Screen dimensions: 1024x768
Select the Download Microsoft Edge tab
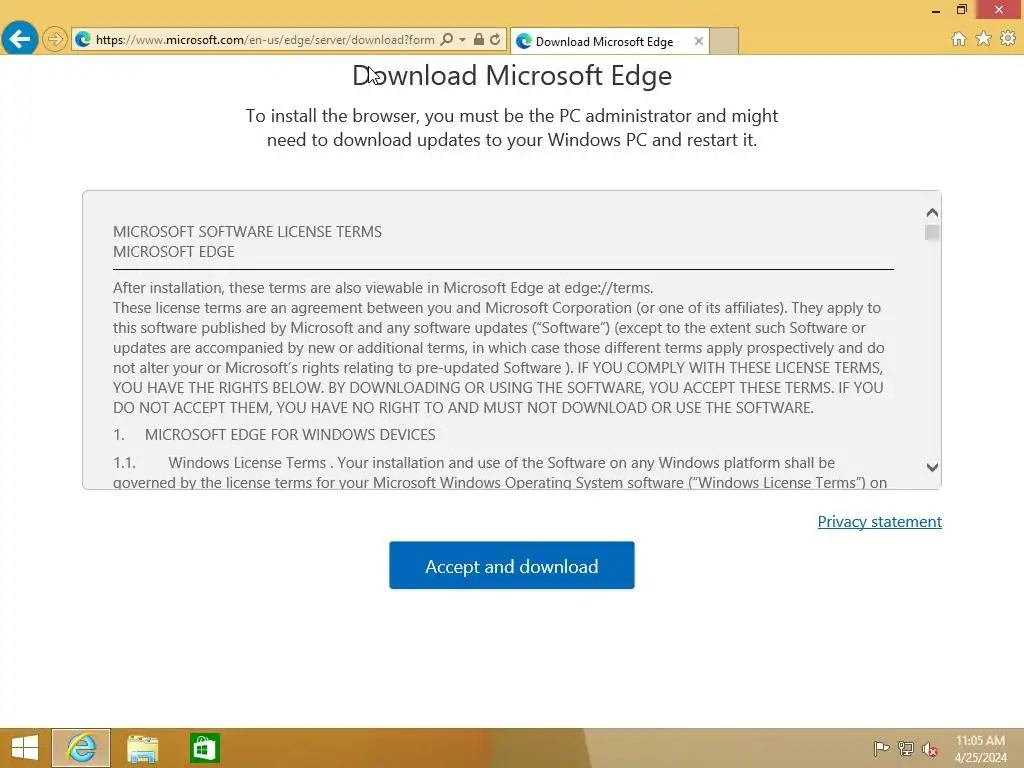[x=609, y=41]
